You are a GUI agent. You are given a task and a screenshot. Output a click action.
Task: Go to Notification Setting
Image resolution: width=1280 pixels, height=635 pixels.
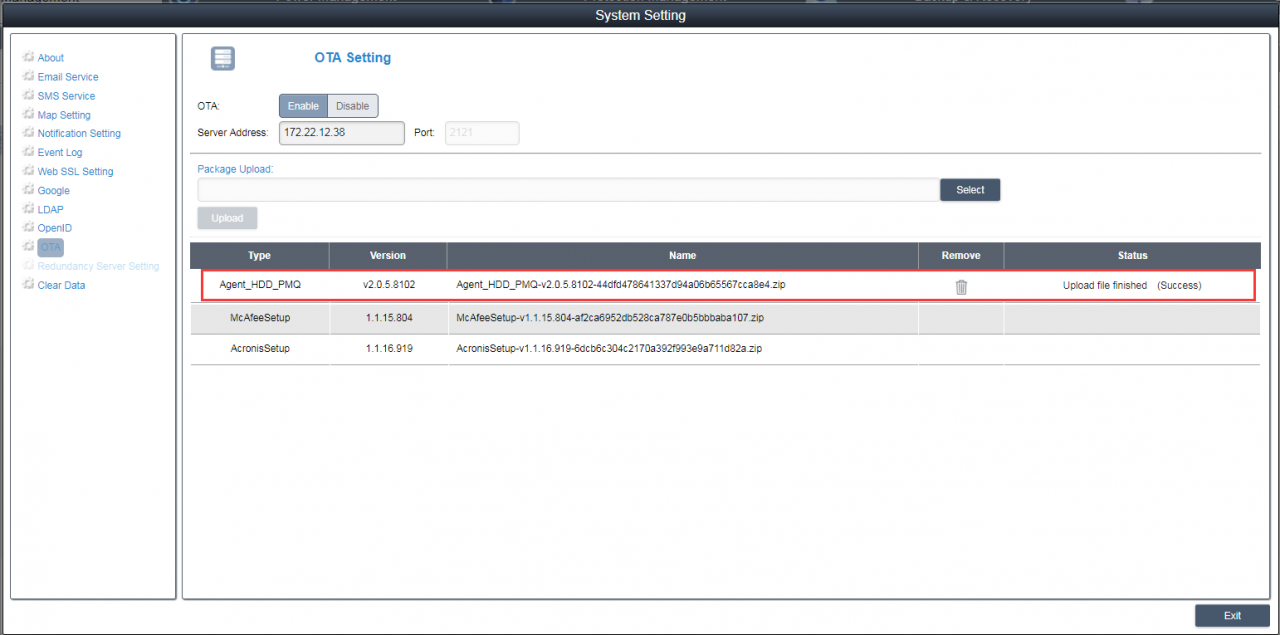(x=79, y=134)
